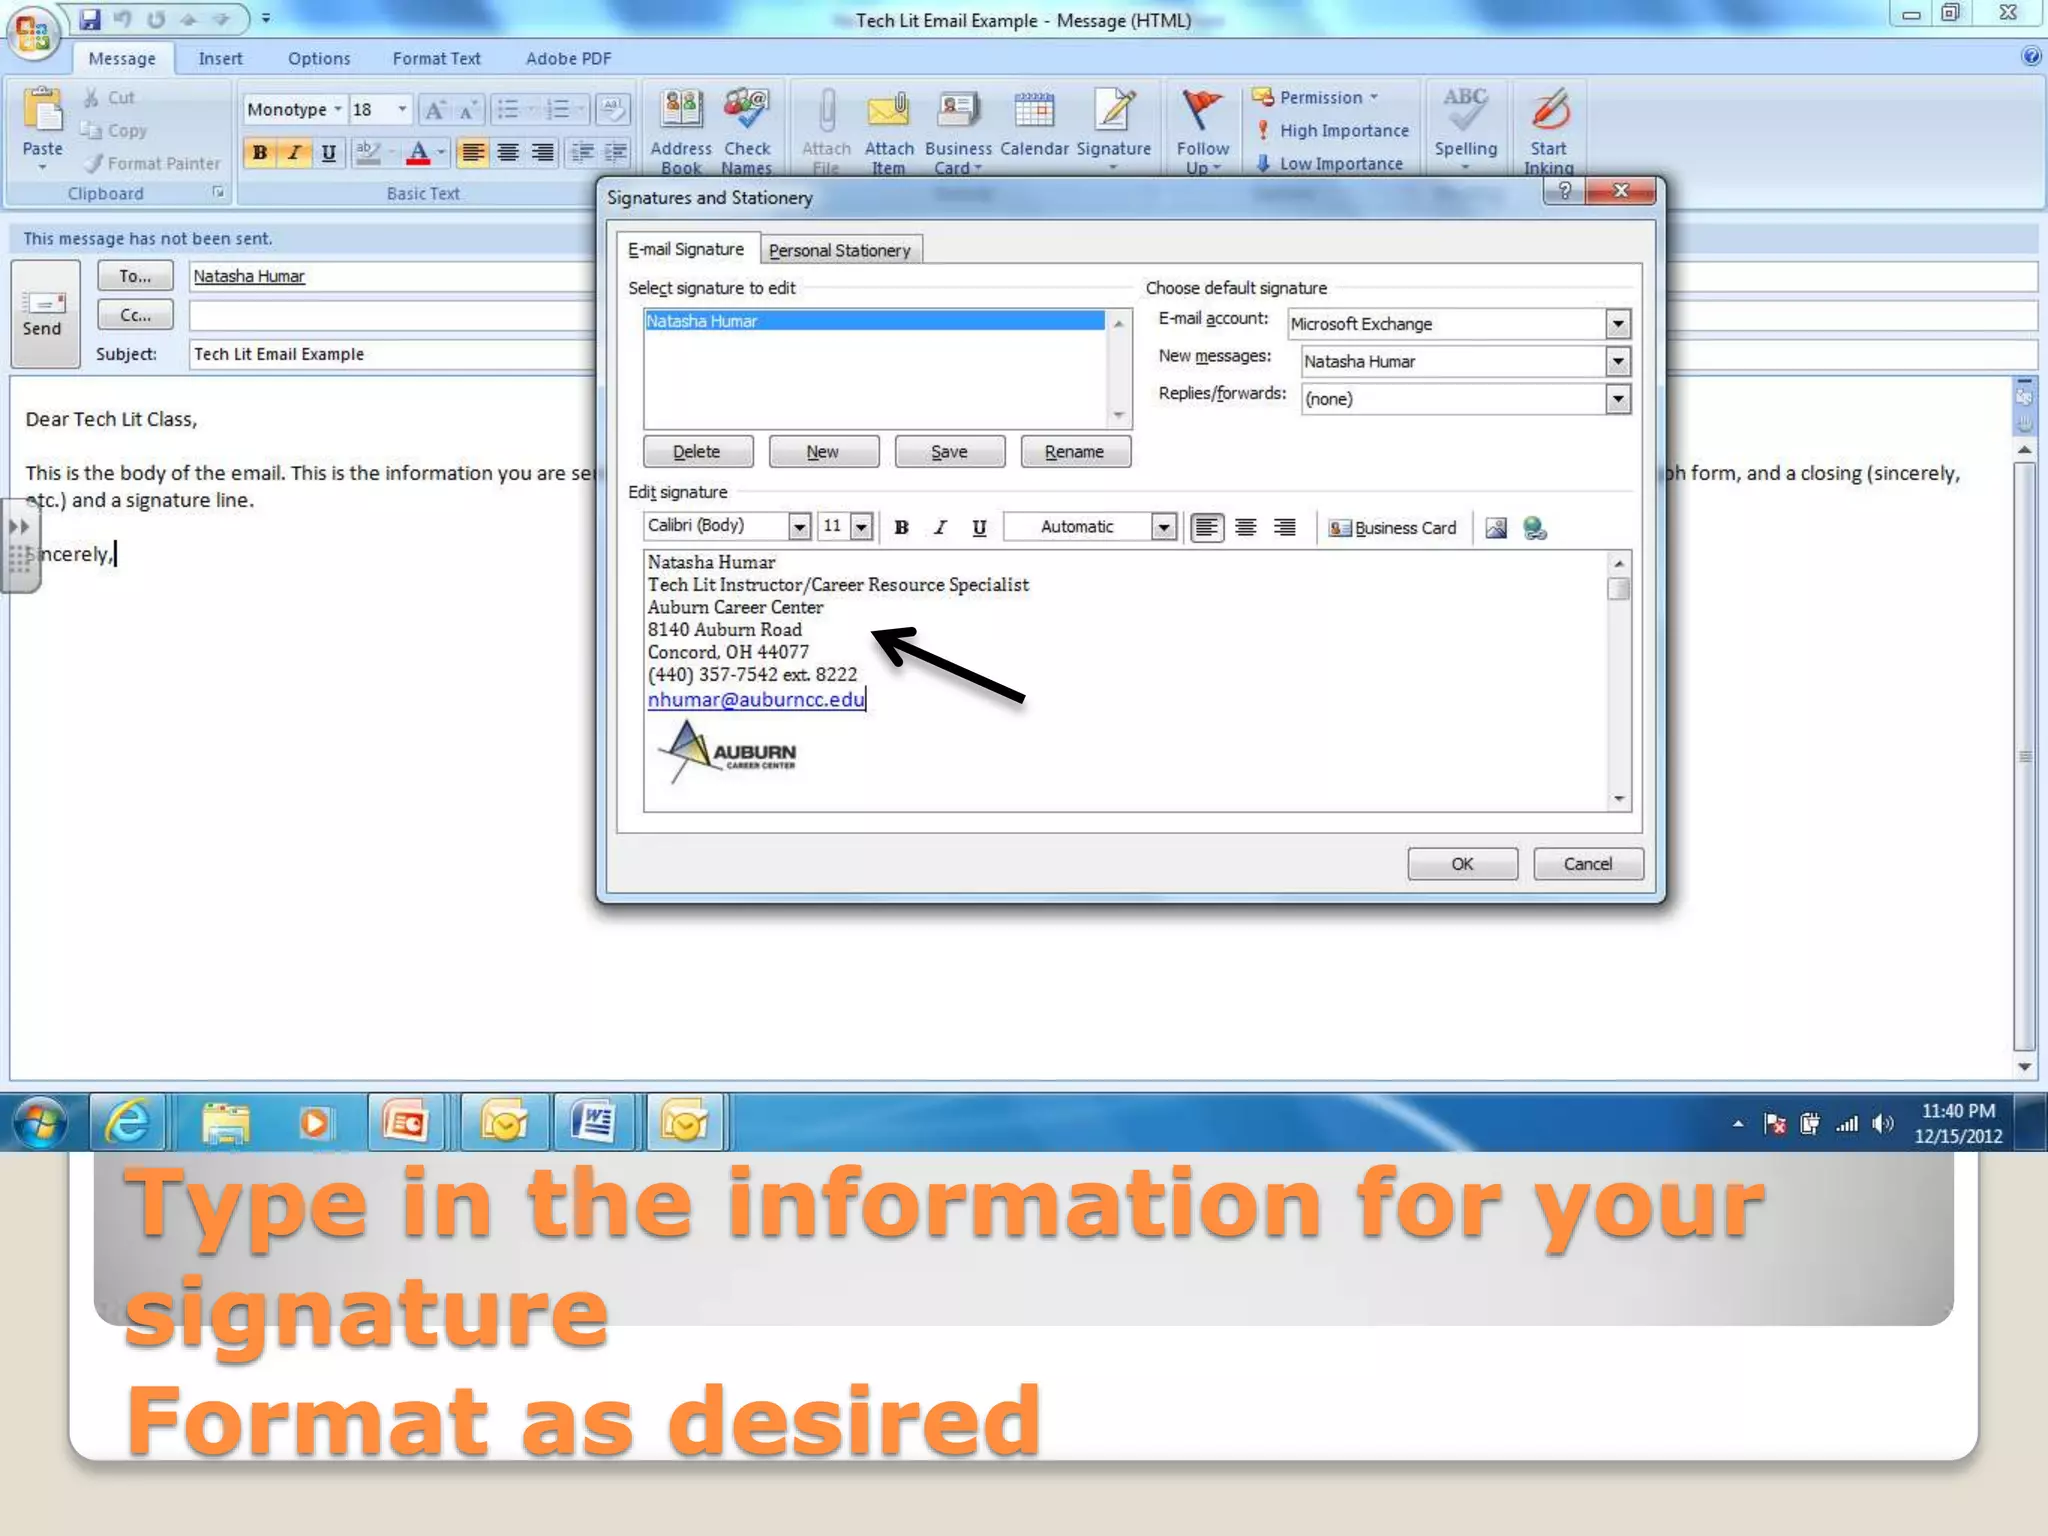Image resolution: width=2048 pixels, height=1536 pixels.
Task: Click Insert Picture icon in signature editor
Action: point(1495,528)
